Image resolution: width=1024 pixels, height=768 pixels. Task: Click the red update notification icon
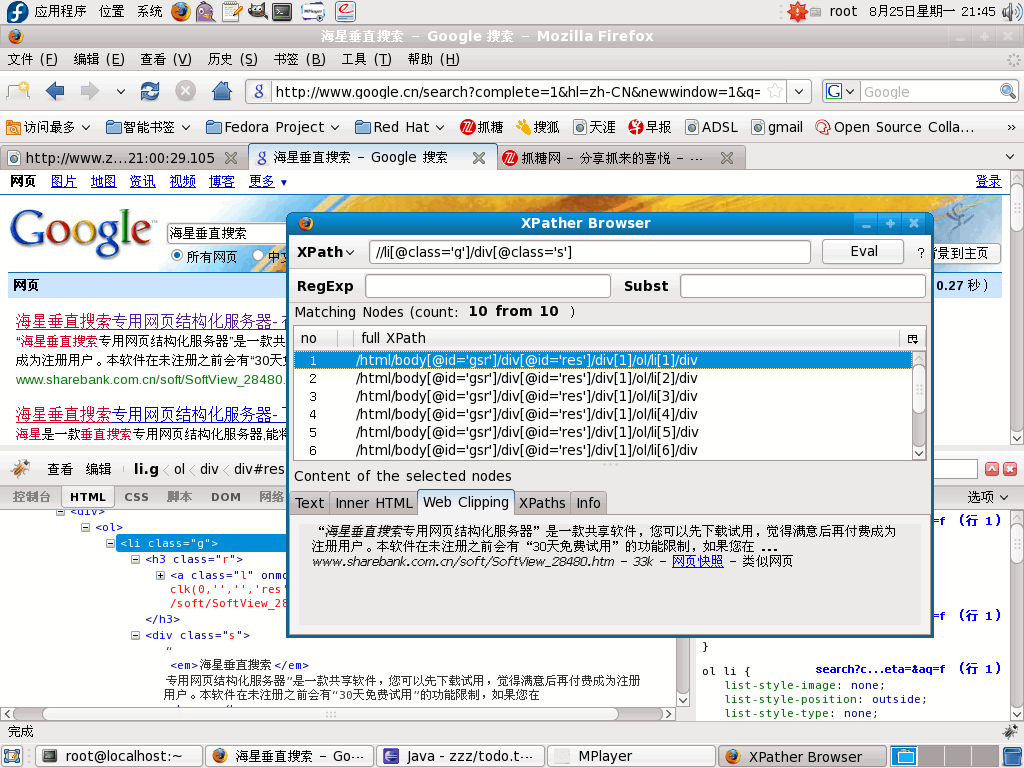[797, 11]
